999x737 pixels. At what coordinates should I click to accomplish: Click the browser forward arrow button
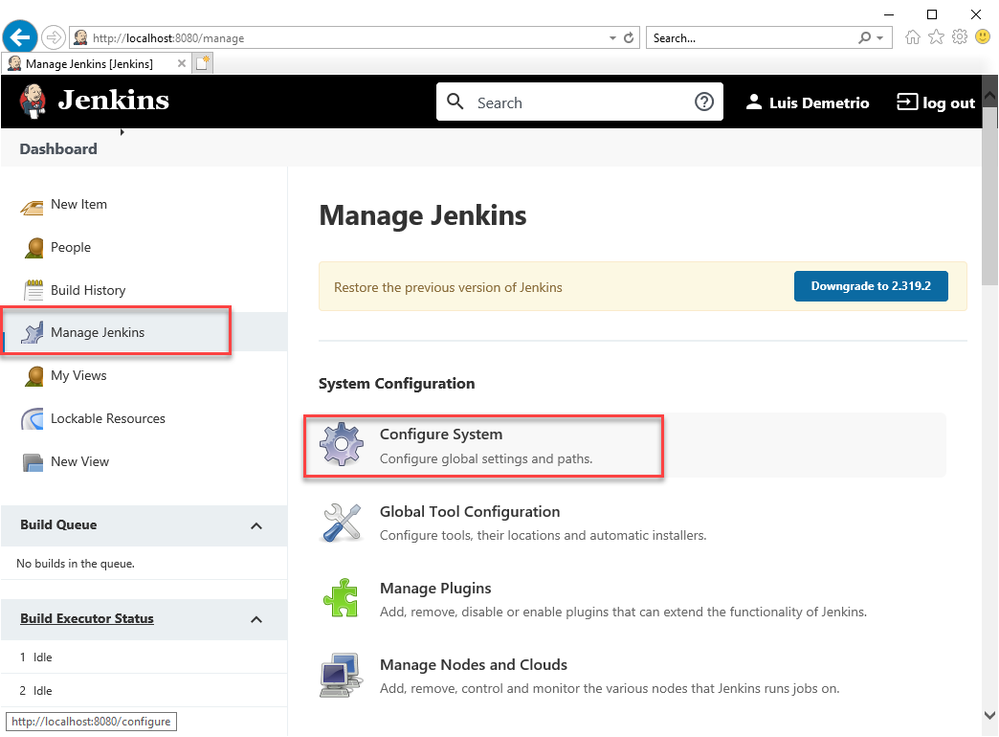click(54, 38)
